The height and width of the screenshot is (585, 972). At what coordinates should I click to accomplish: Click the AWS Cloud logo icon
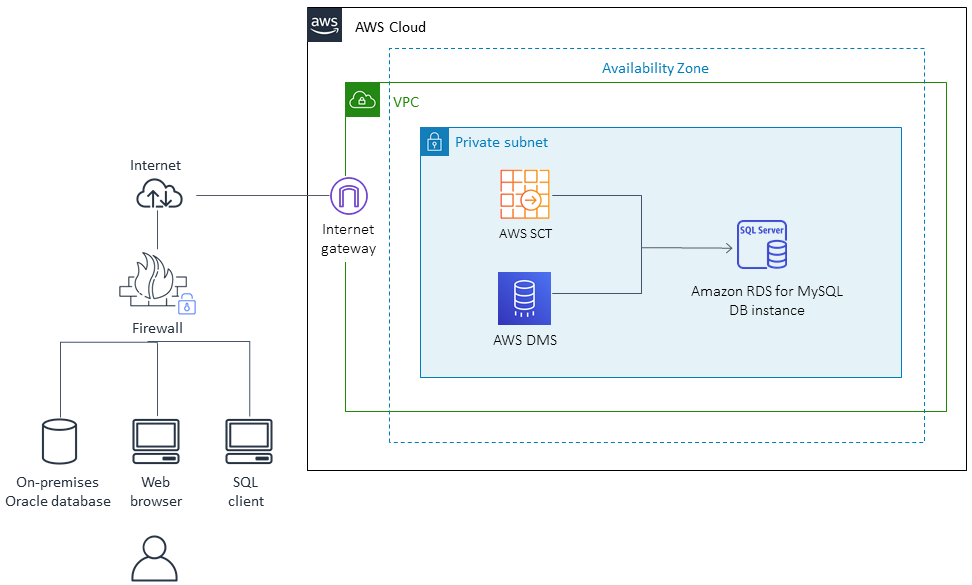click(324, 25)
